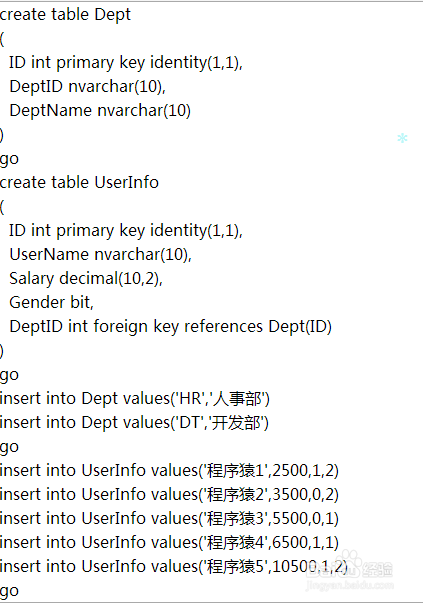Click insert Dept values 'DT','开发部' line
Viewport: 423px width, 603px height.
(x=134, y=423)
